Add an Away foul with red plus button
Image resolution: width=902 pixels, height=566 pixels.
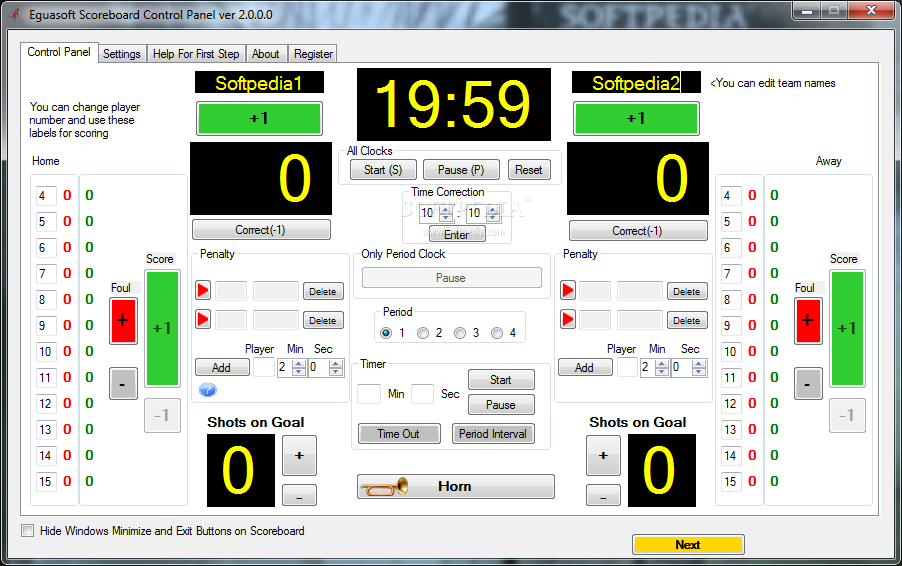(808, 321)
